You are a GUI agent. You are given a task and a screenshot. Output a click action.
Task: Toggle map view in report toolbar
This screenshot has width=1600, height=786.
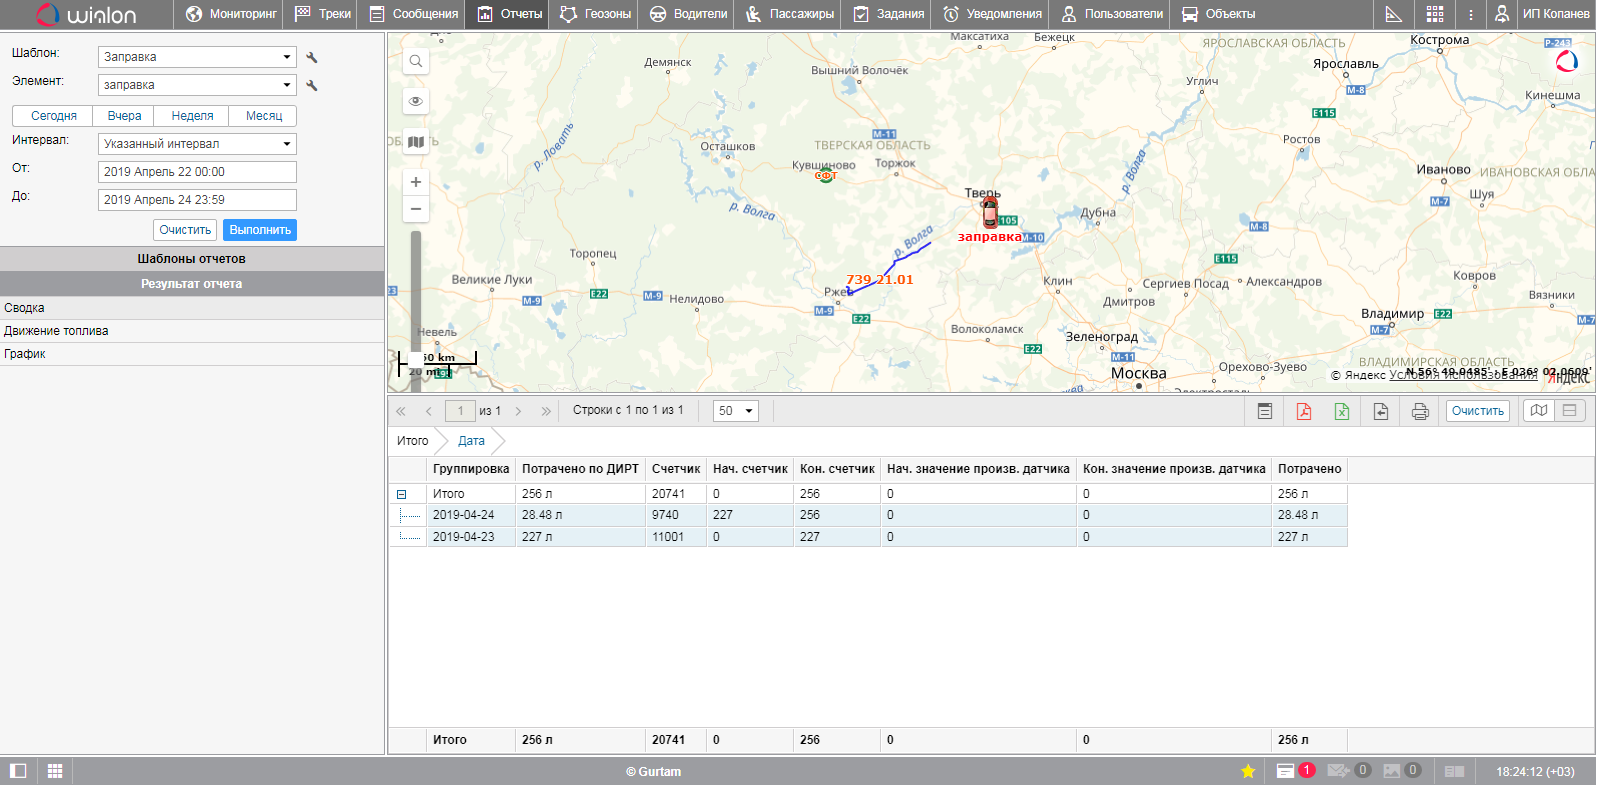pyautogui.click(x=1539, y=411)
